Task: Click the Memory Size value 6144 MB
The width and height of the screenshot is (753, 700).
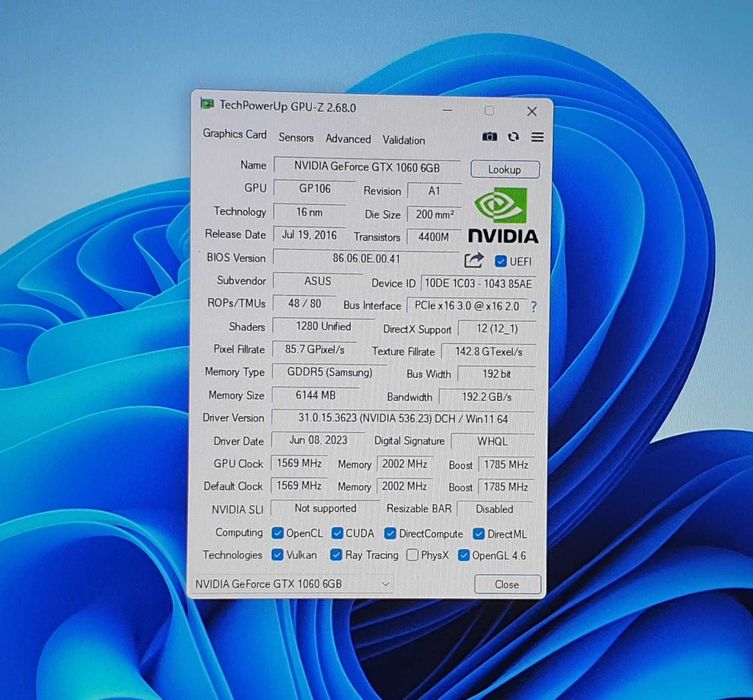Action: click(x=316, y=395)
